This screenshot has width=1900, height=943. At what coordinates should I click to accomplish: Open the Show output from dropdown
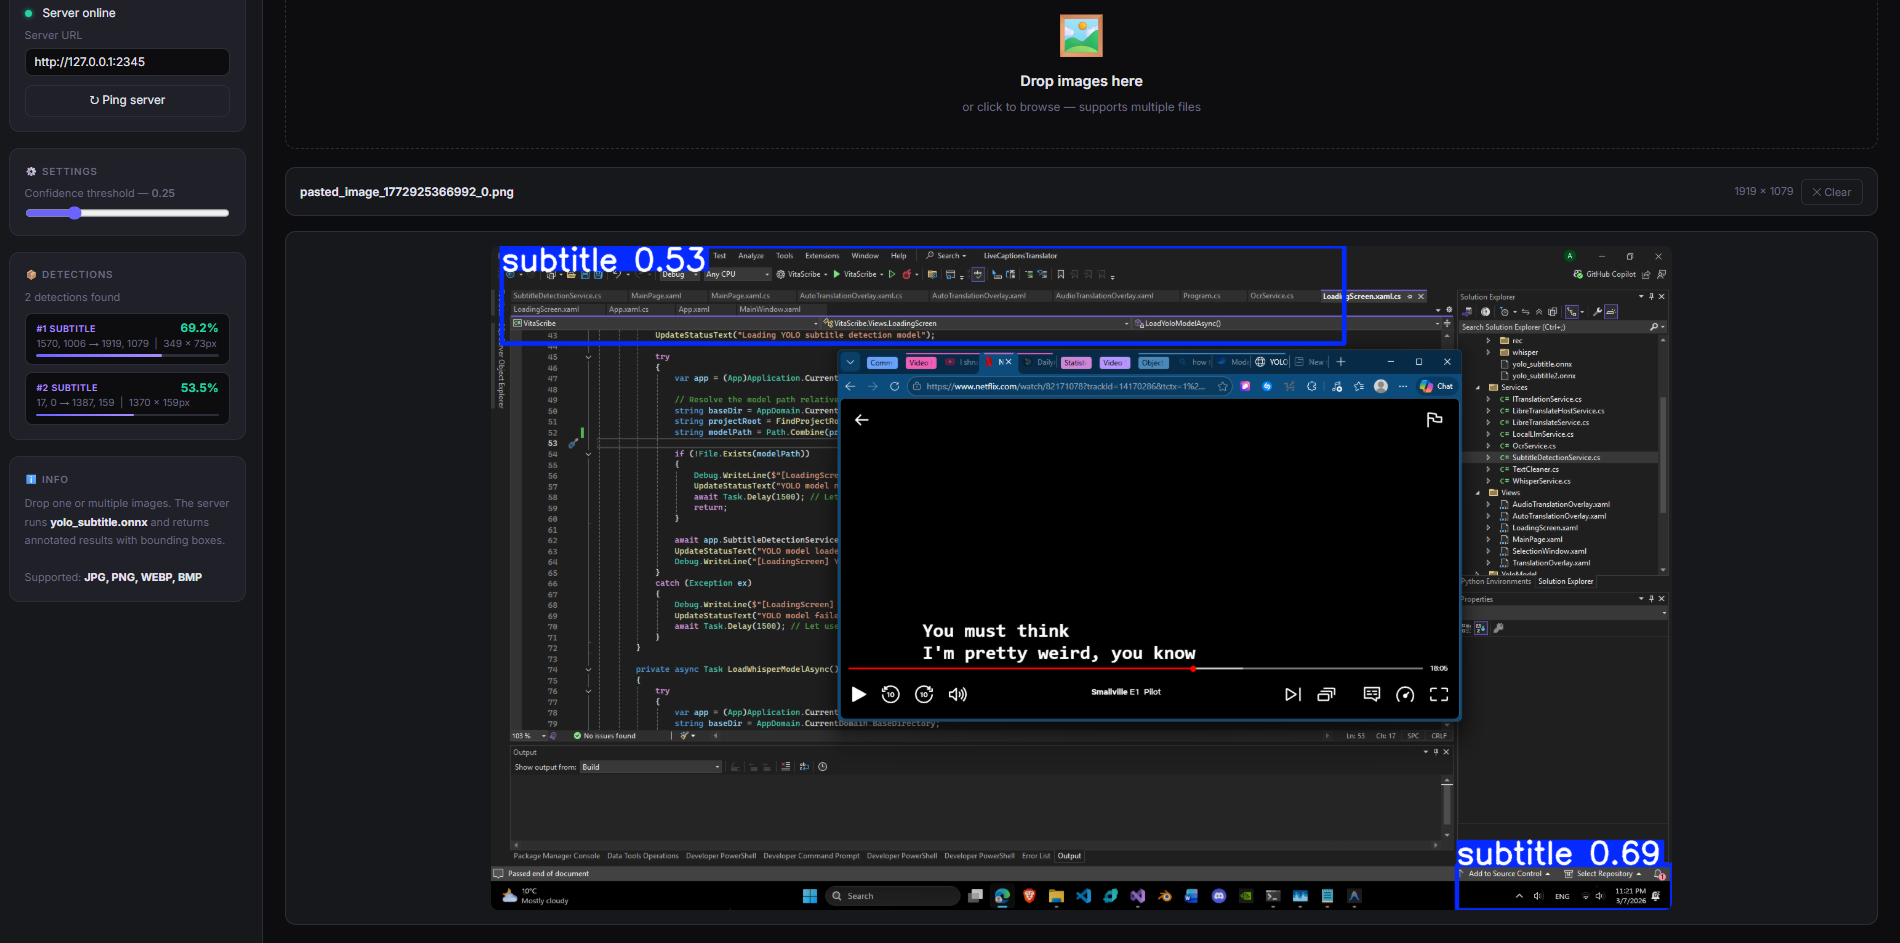point(651,767)
